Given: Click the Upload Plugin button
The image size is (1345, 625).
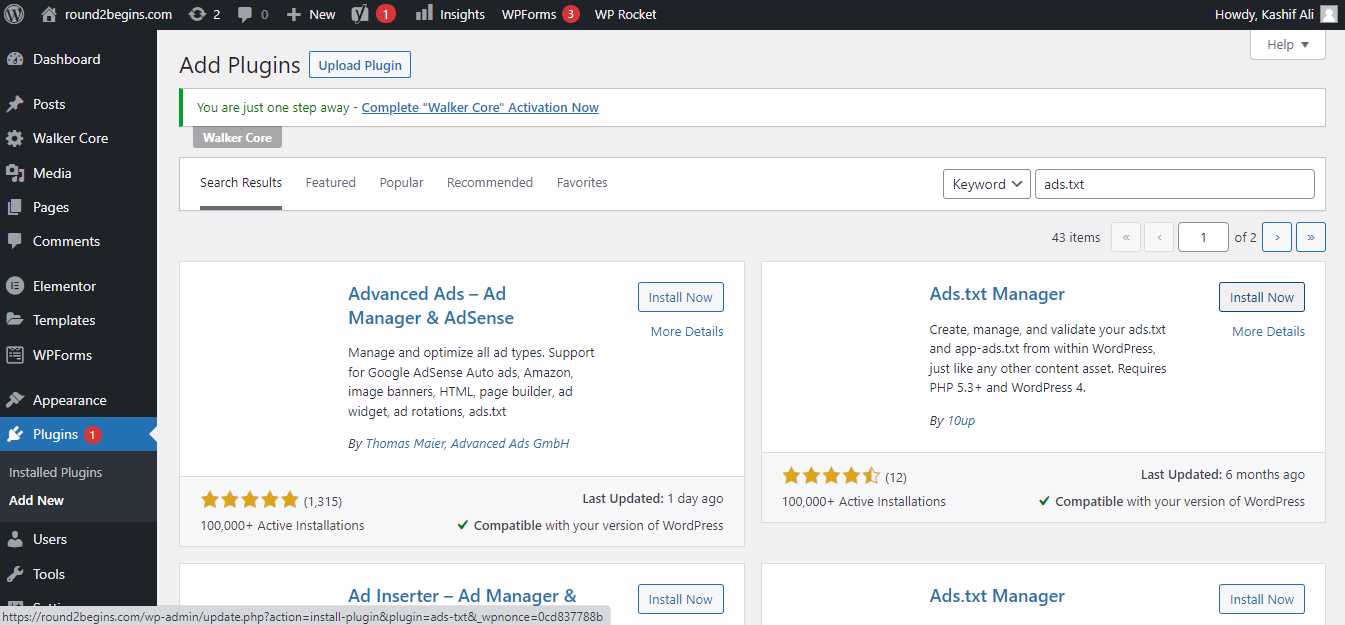Looking at the screenshot, I should pyautogui.click(x=360, y=65).
